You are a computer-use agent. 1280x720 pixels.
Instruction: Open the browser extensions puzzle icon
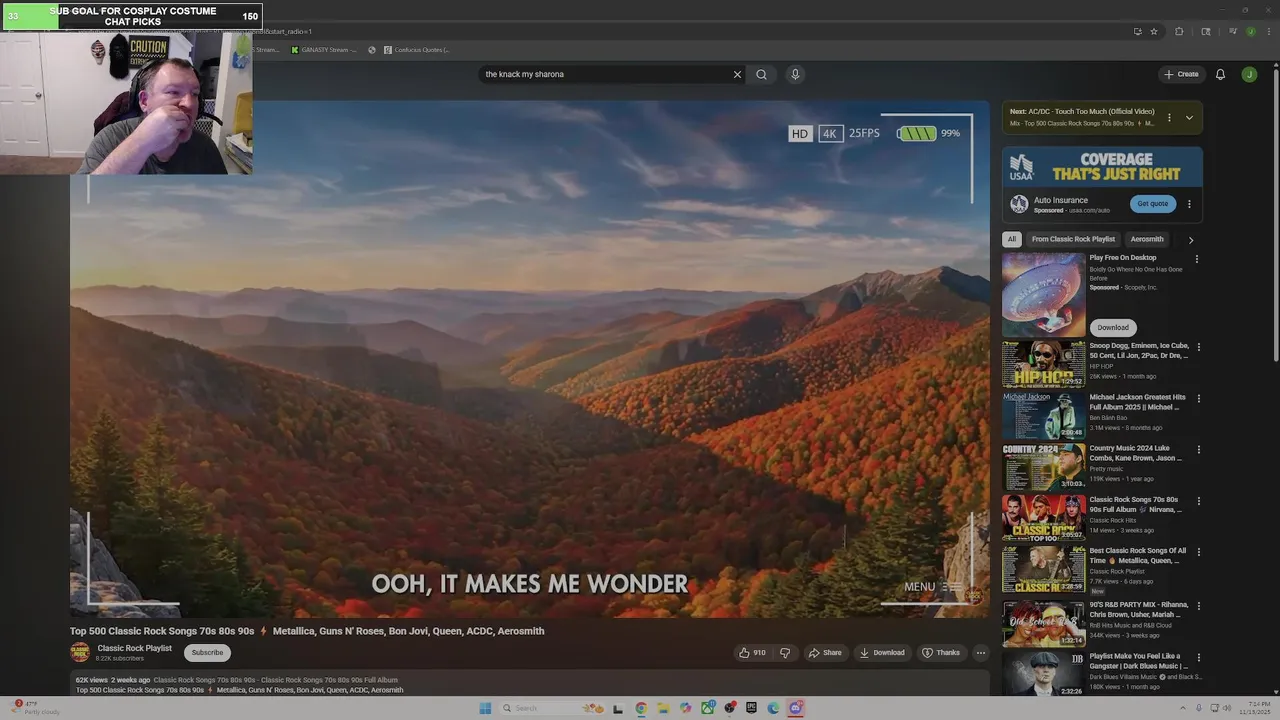[x=1179, y=31]
